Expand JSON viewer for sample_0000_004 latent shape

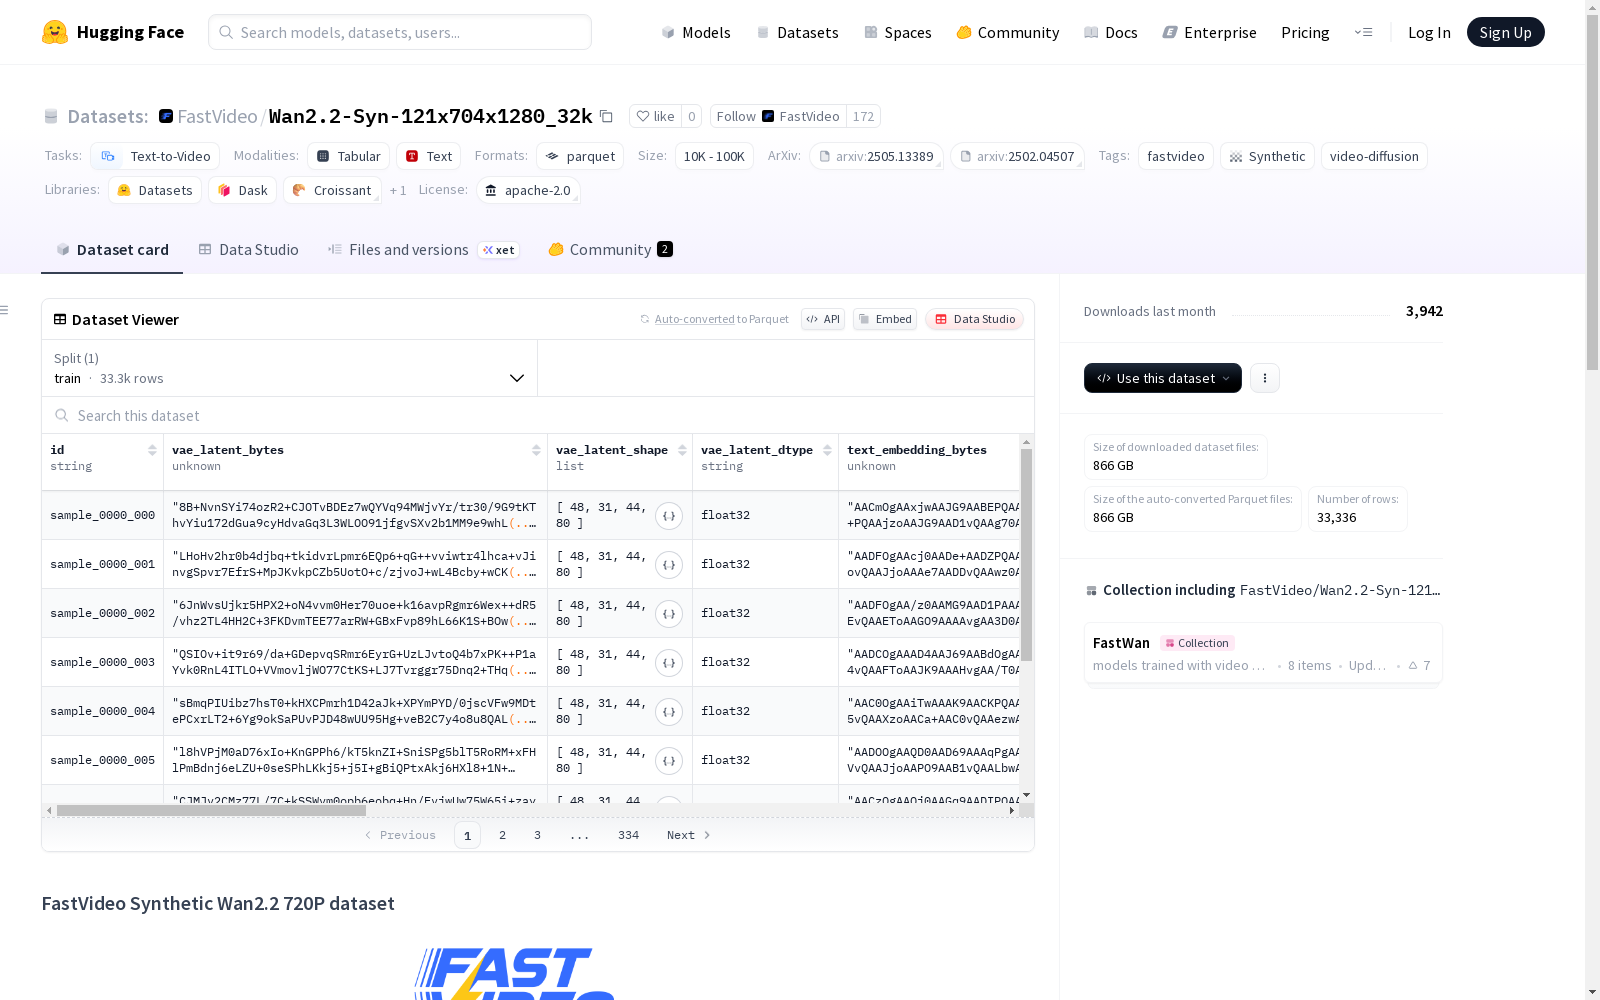669,712
